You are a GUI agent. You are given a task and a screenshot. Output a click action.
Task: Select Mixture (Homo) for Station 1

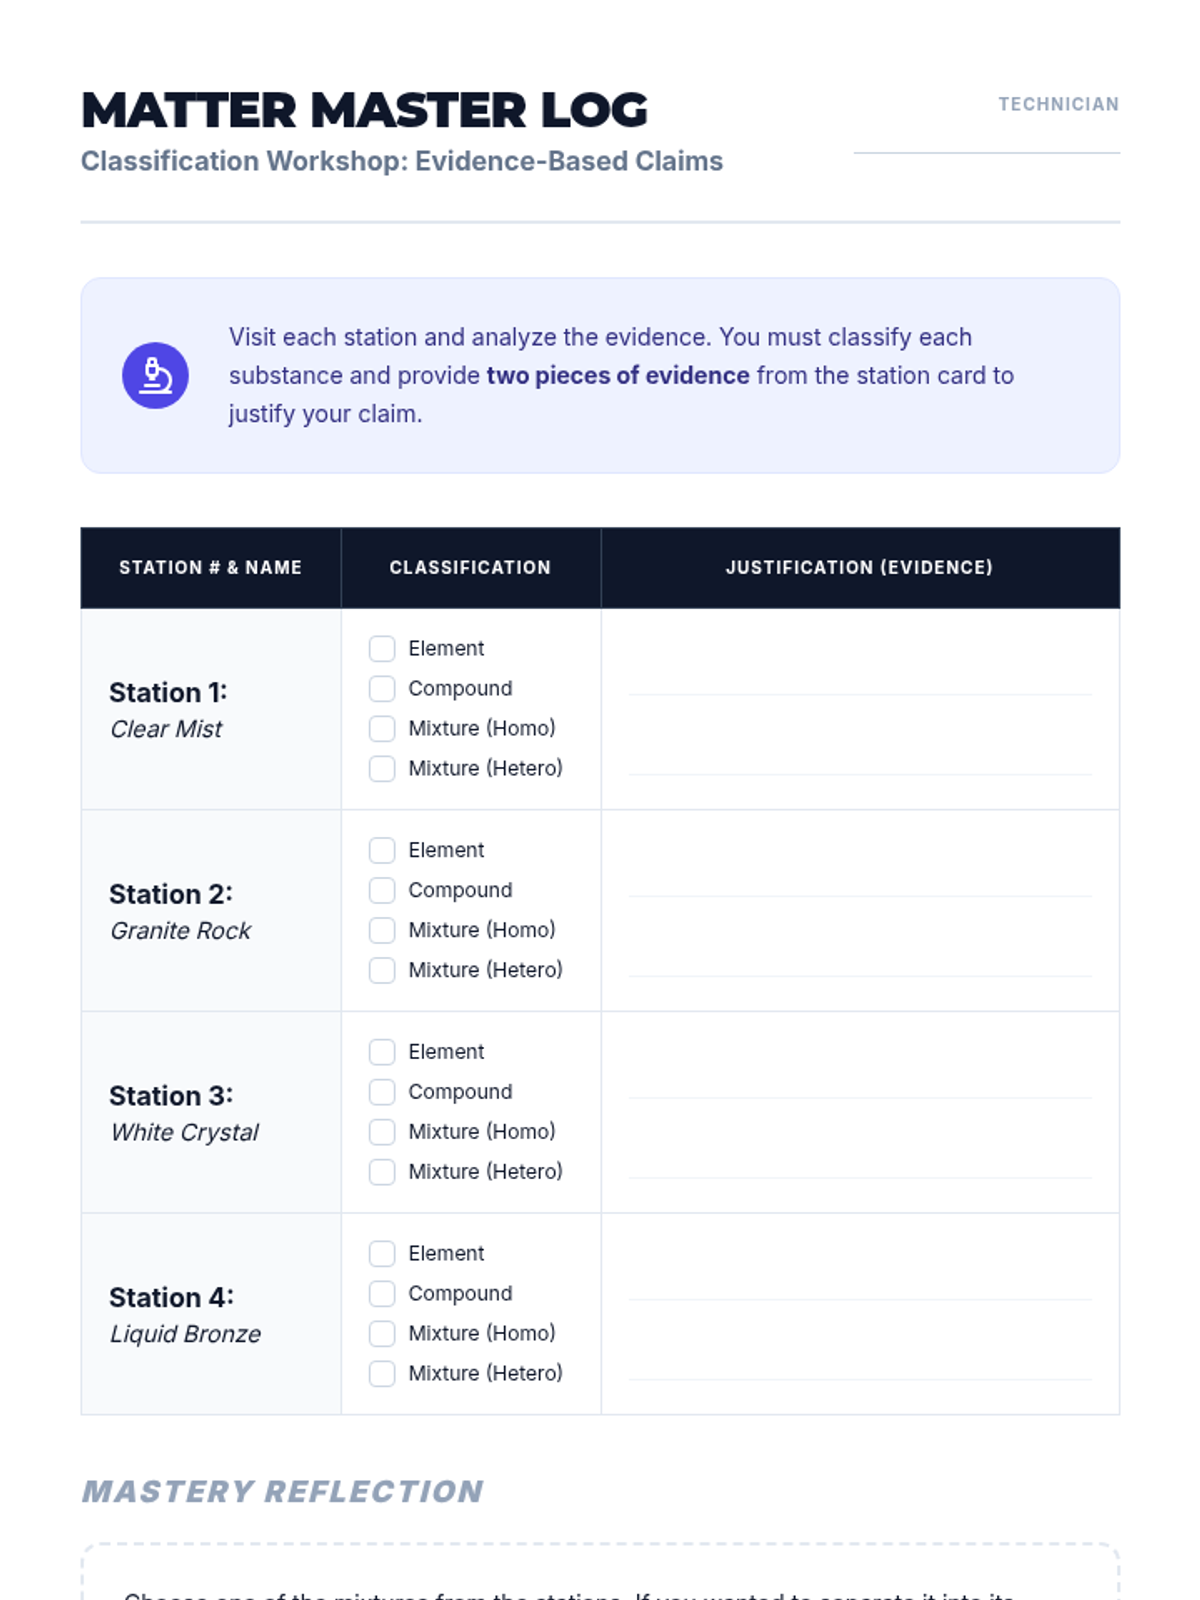coord(382,729)
